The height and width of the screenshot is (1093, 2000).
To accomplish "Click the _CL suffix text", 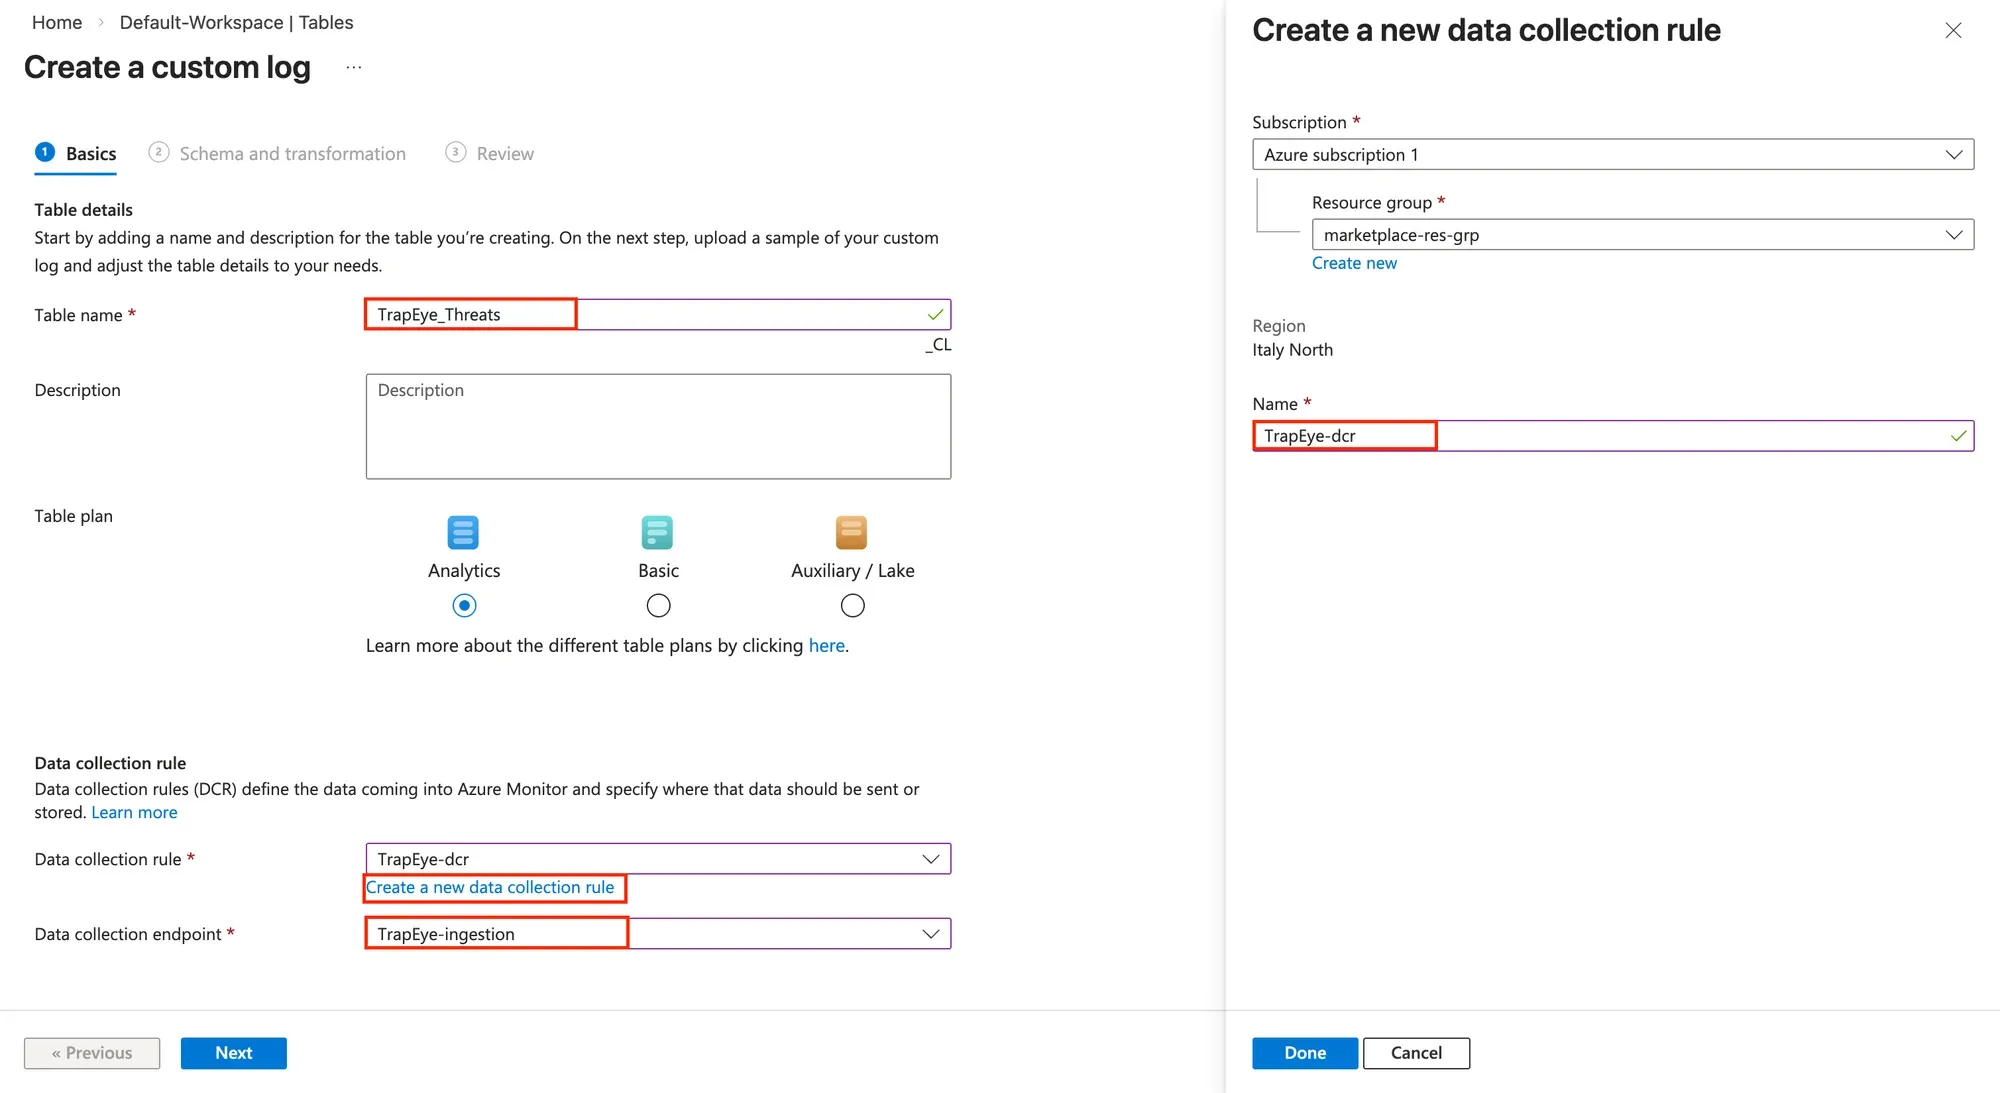I will [938, 344].
